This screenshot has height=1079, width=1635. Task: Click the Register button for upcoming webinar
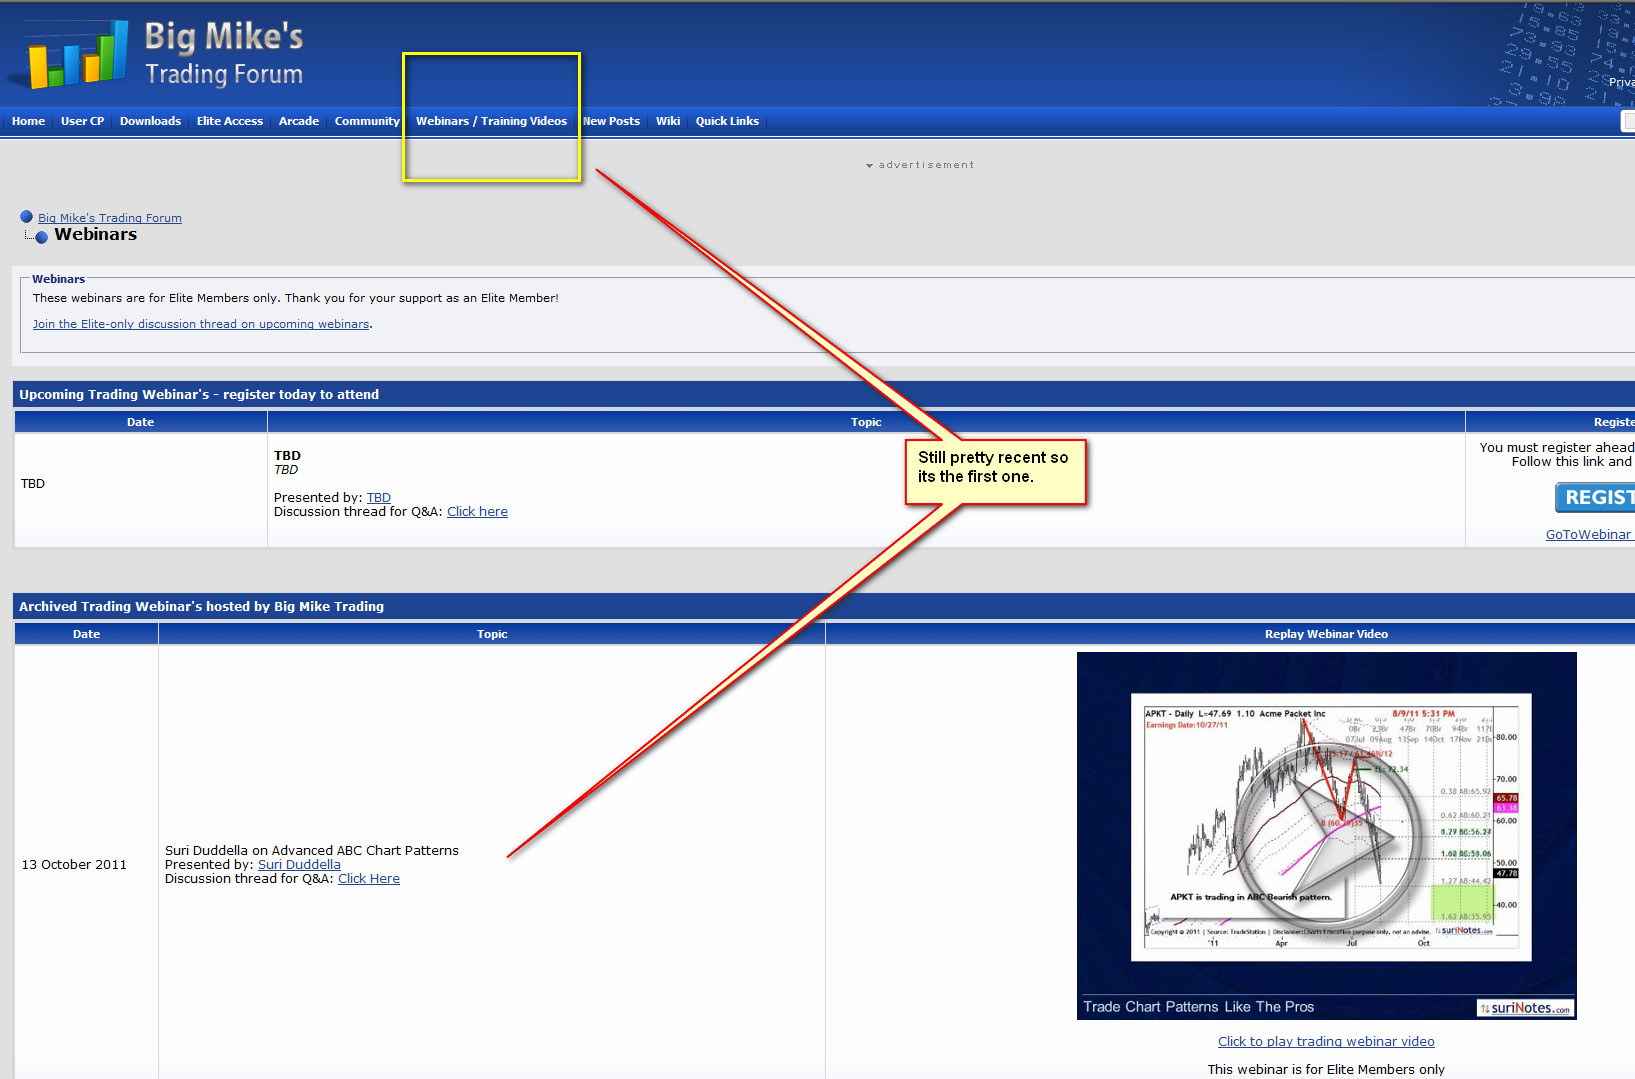click(x=1595, y=497)
